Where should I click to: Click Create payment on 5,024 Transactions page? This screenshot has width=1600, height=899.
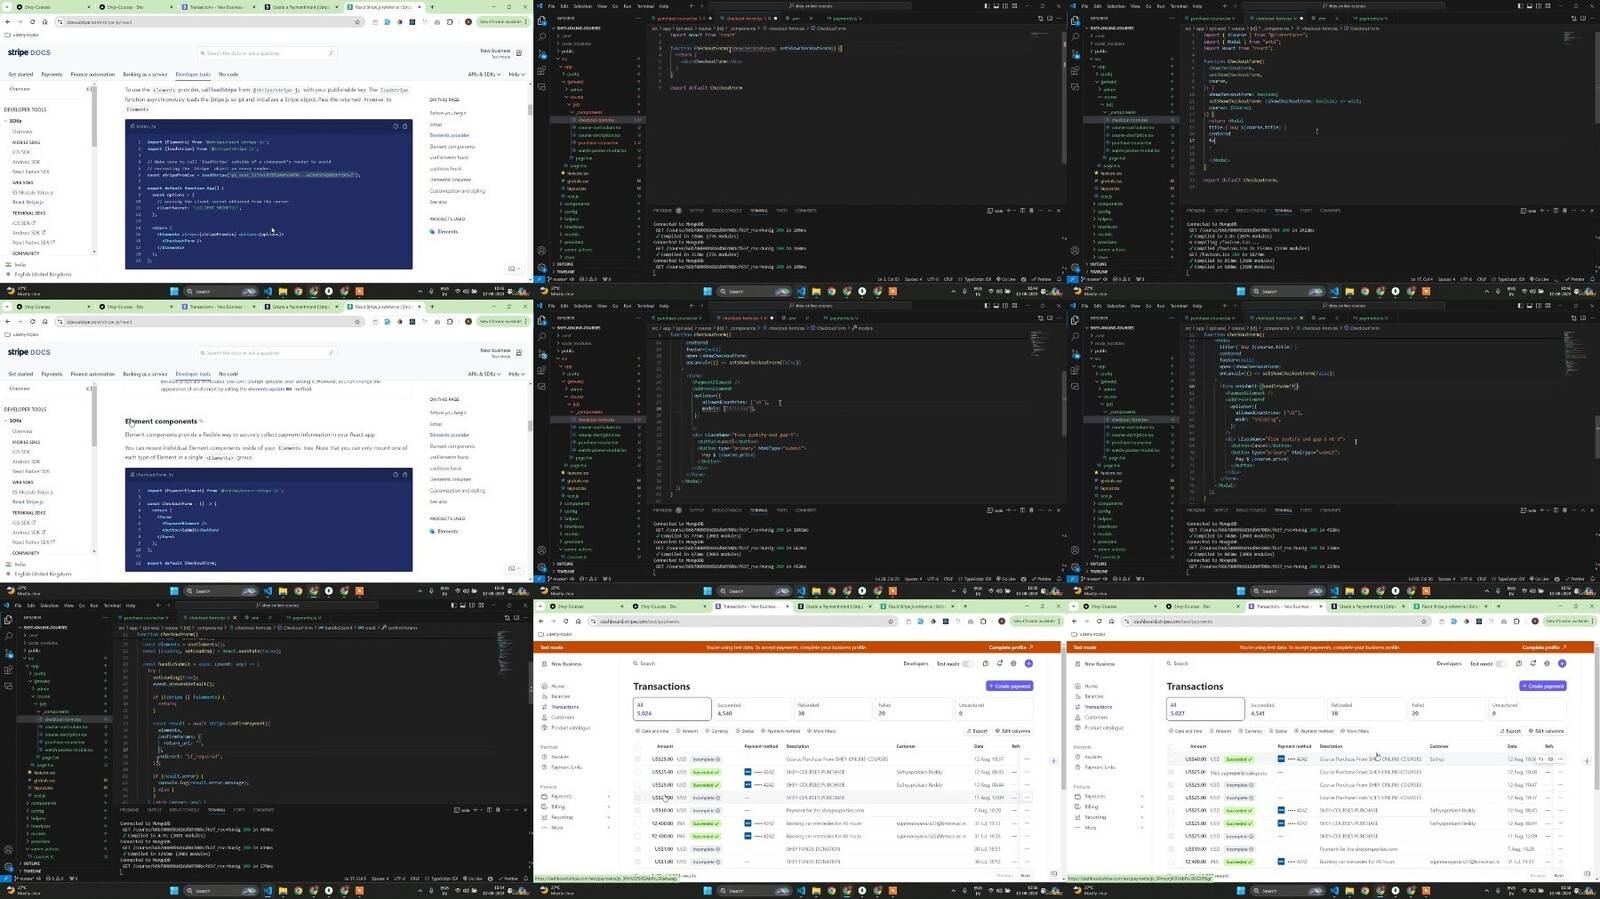(x=1010, y=686)
